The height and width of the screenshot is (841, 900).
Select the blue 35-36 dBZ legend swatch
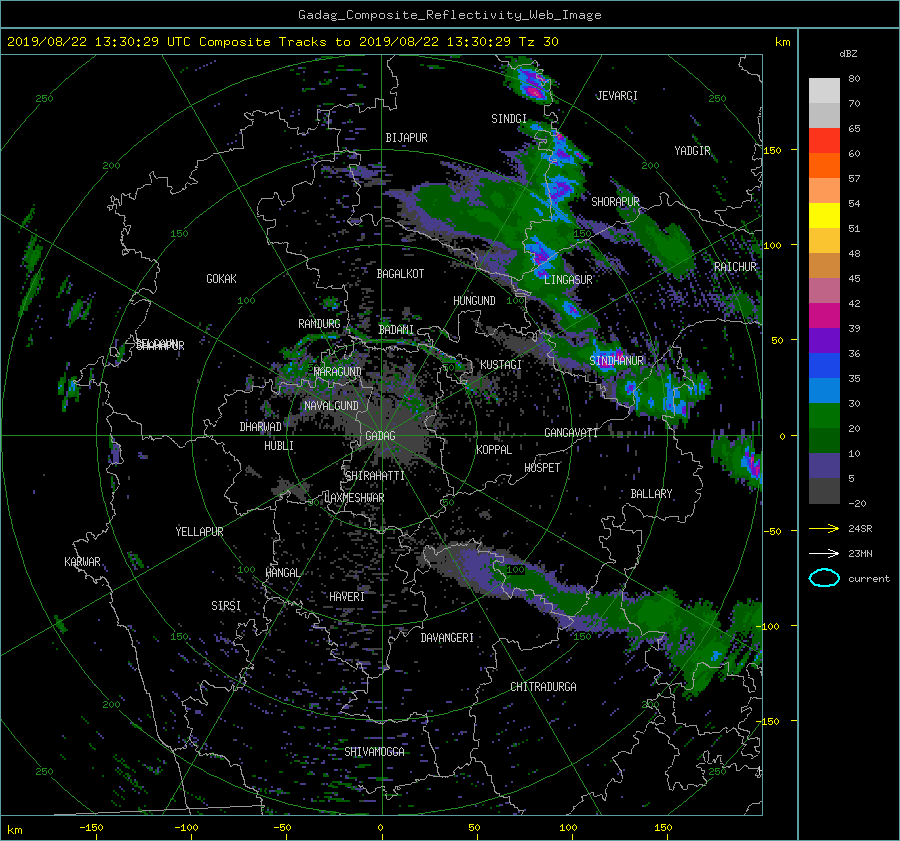(824, 366)
